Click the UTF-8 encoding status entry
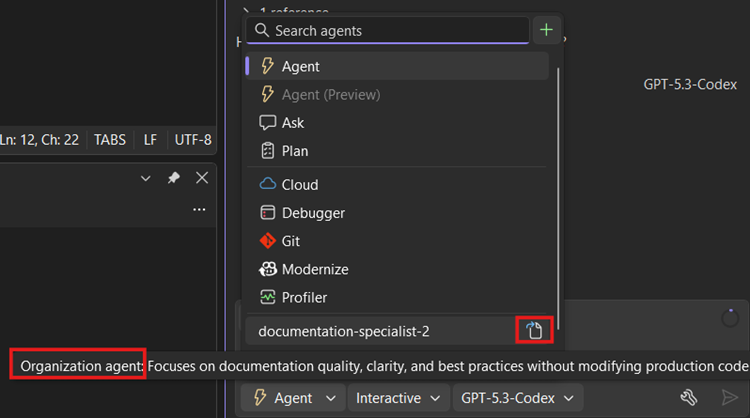Viewport: 750px width, 418px height. [193, 140]
